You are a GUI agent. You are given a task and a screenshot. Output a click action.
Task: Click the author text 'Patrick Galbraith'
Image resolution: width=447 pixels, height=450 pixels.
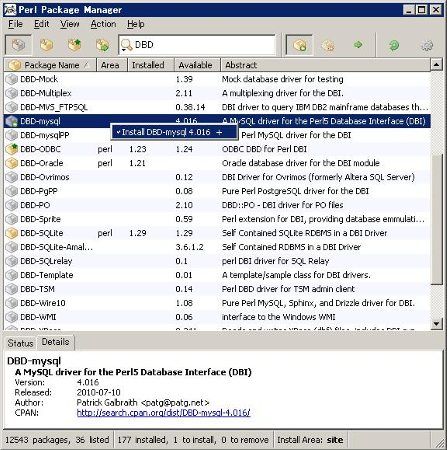point(107,403)
